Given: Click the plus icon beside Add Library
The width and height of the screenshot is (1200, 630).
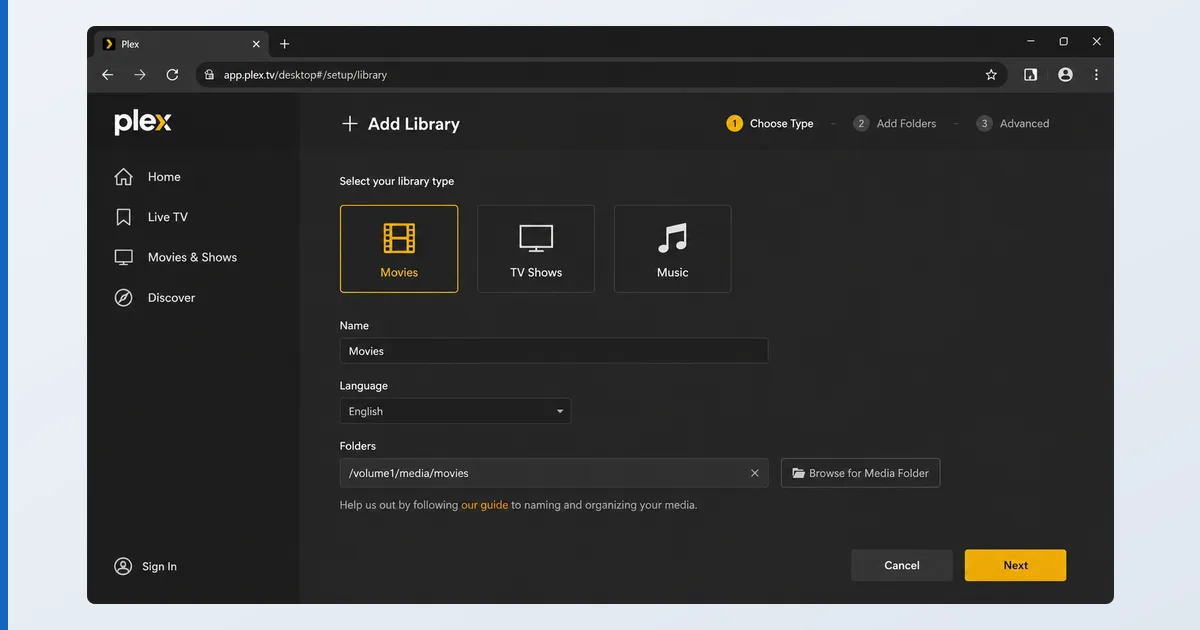Looking at the screenshot, I should (x=349, y=124).
